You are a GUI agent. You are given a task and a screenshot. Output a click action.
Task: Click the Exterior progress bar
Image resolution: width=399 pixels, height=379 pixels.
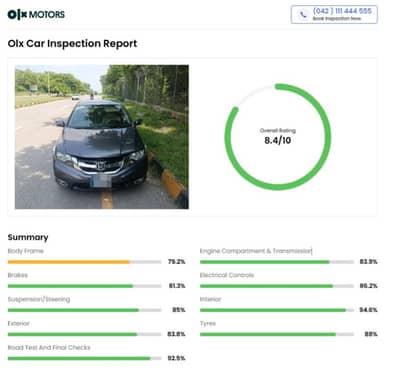tap(85, 334)
